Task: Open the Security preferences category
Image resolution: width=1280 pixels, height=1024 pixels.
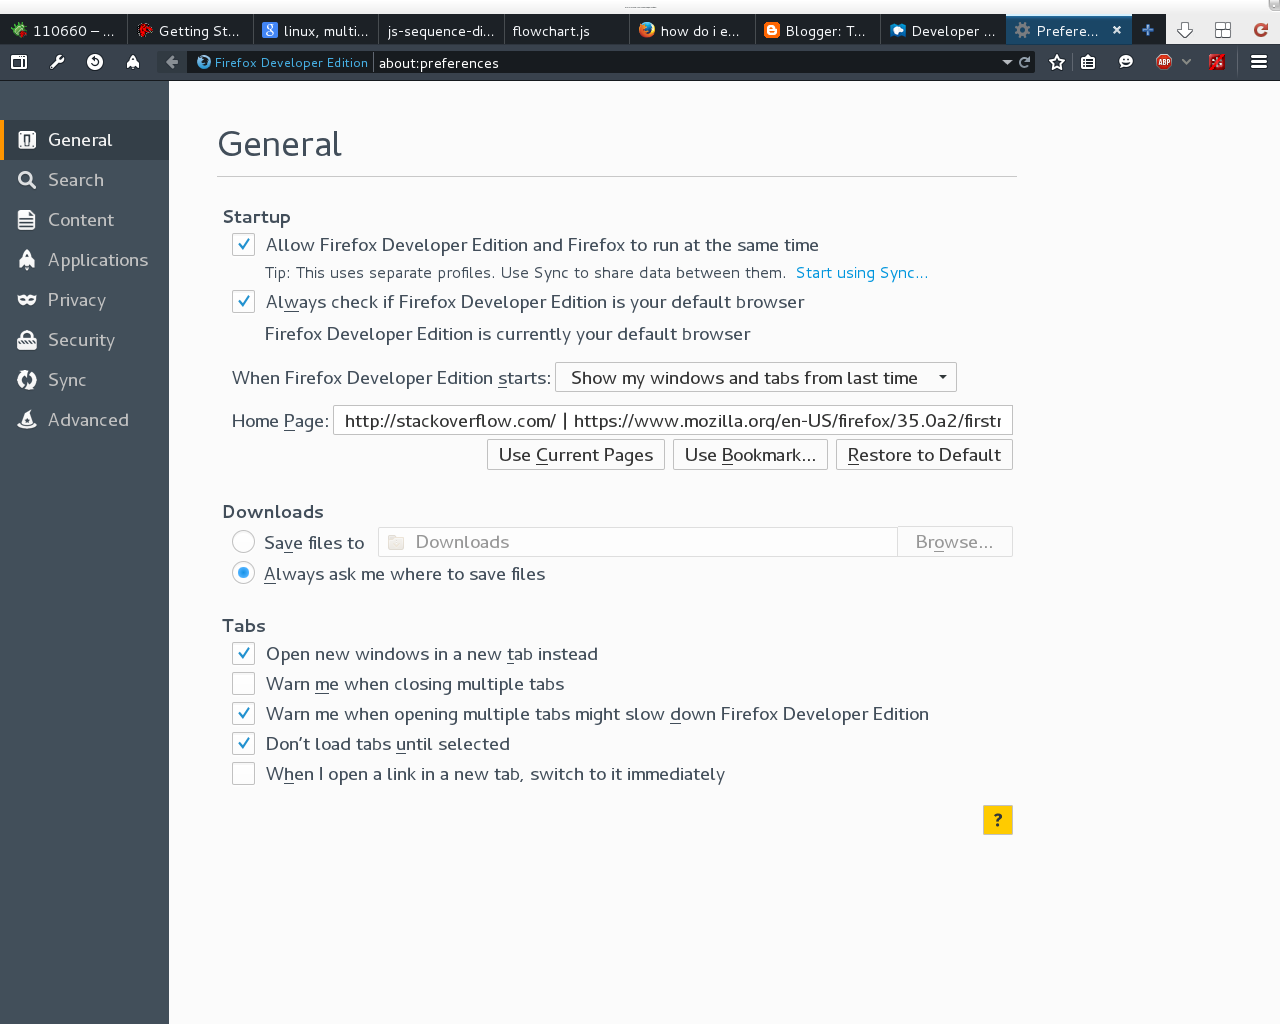Action: tap(85, 340)
